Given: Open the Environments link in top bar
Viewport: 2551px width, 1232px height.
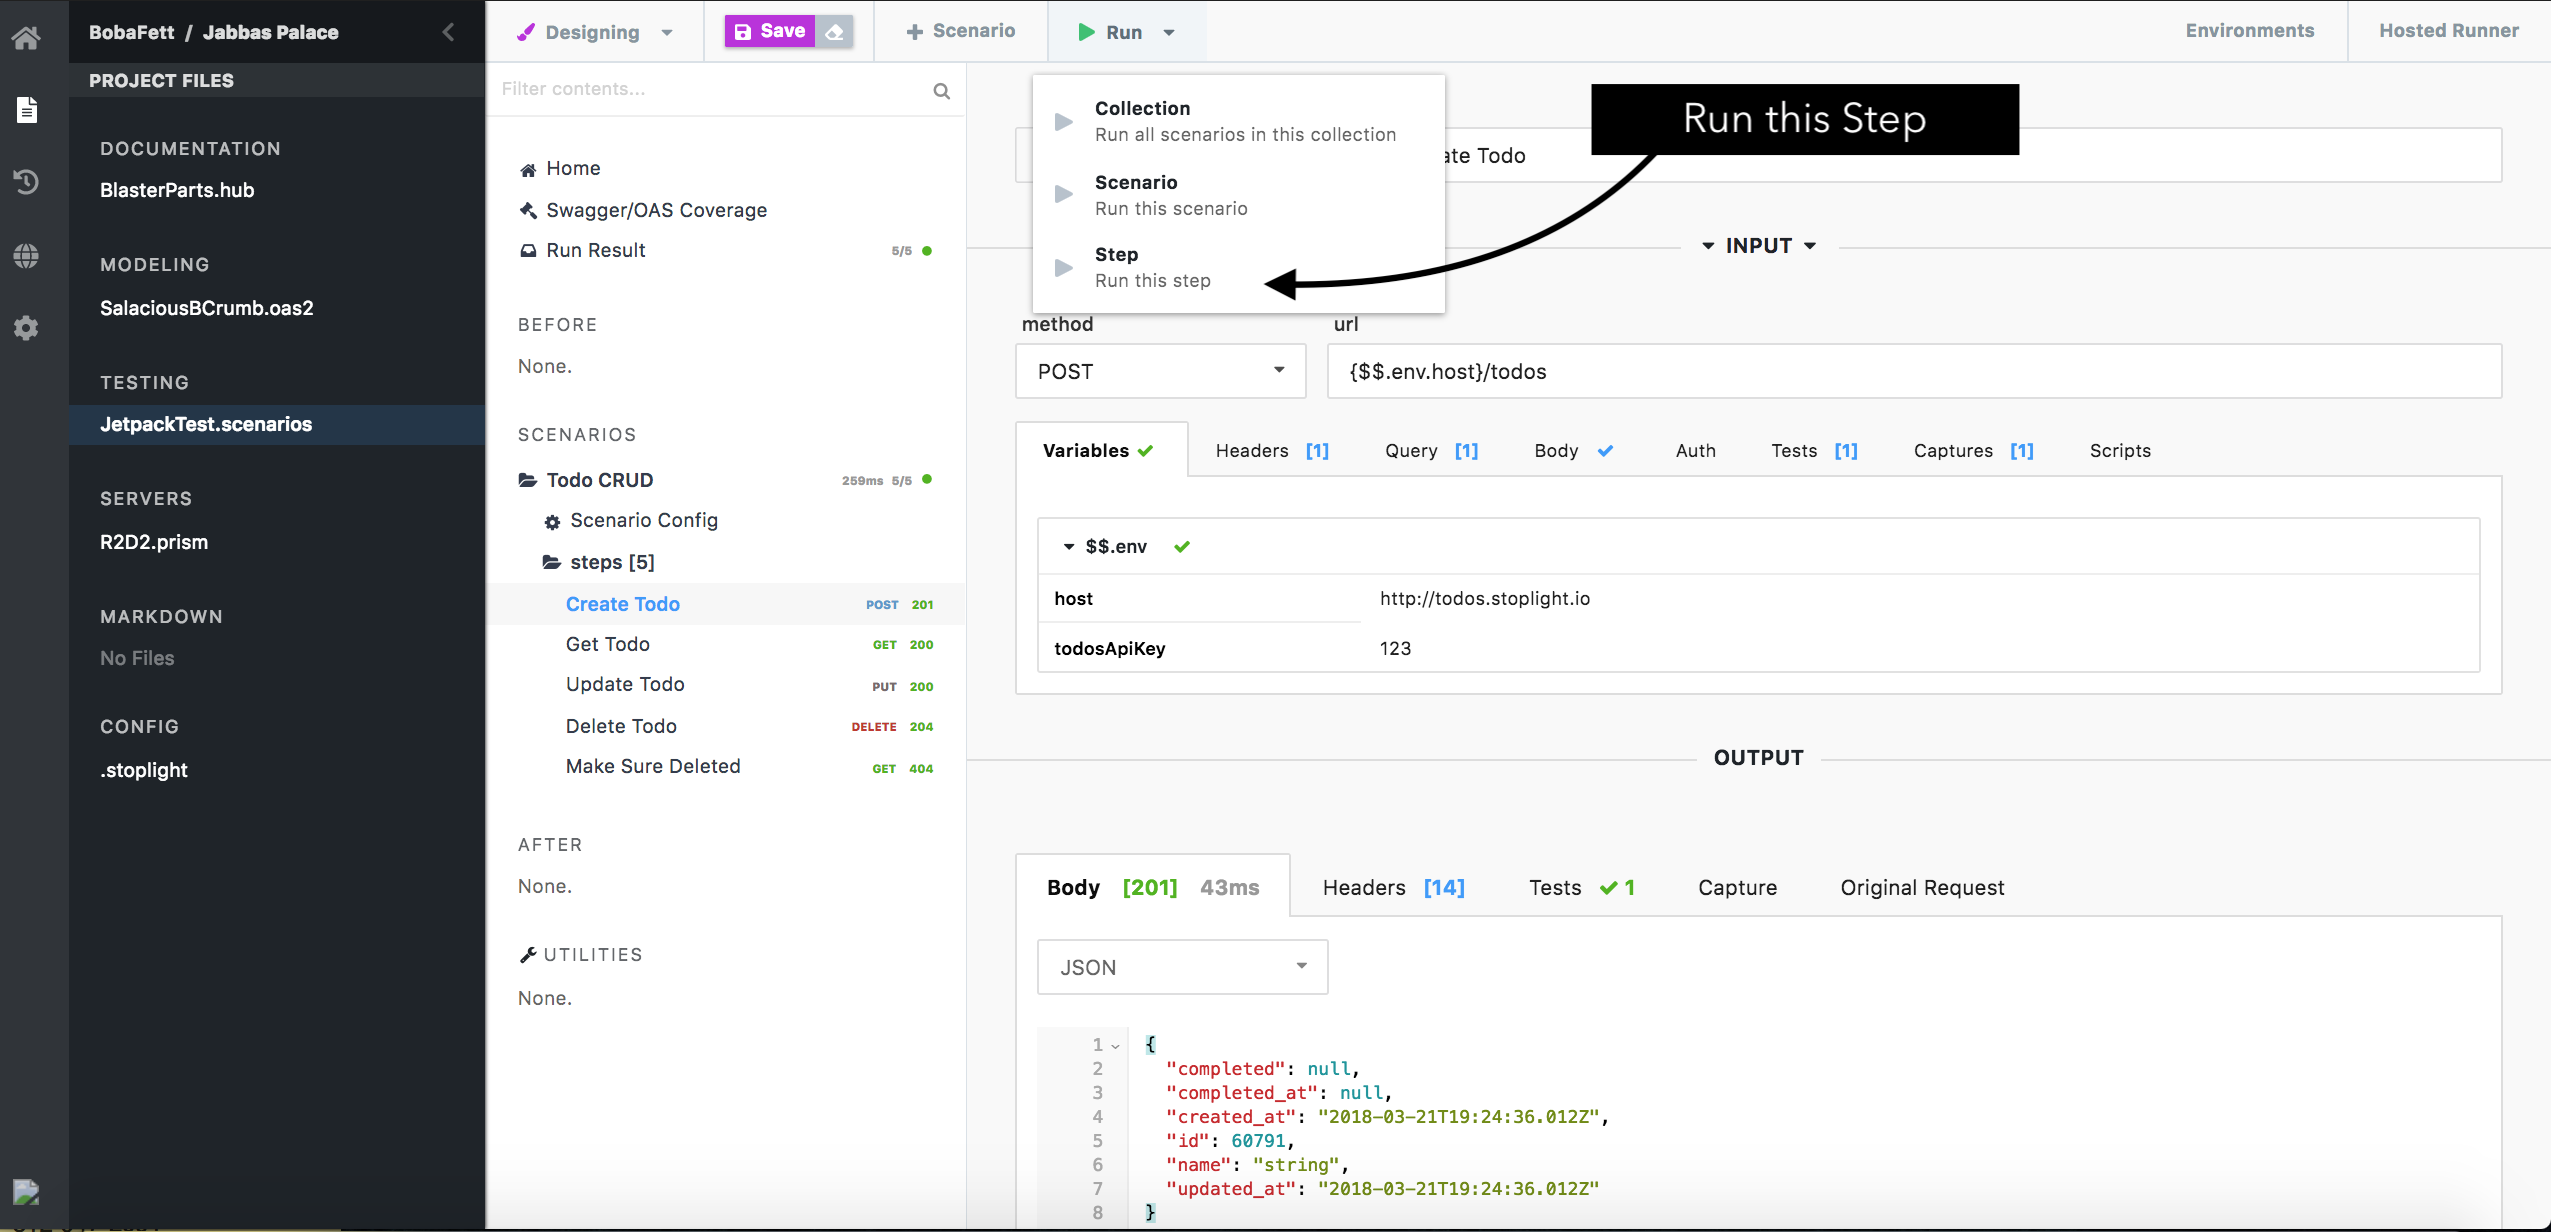Looking at the screenshot, I should 2249,31.
